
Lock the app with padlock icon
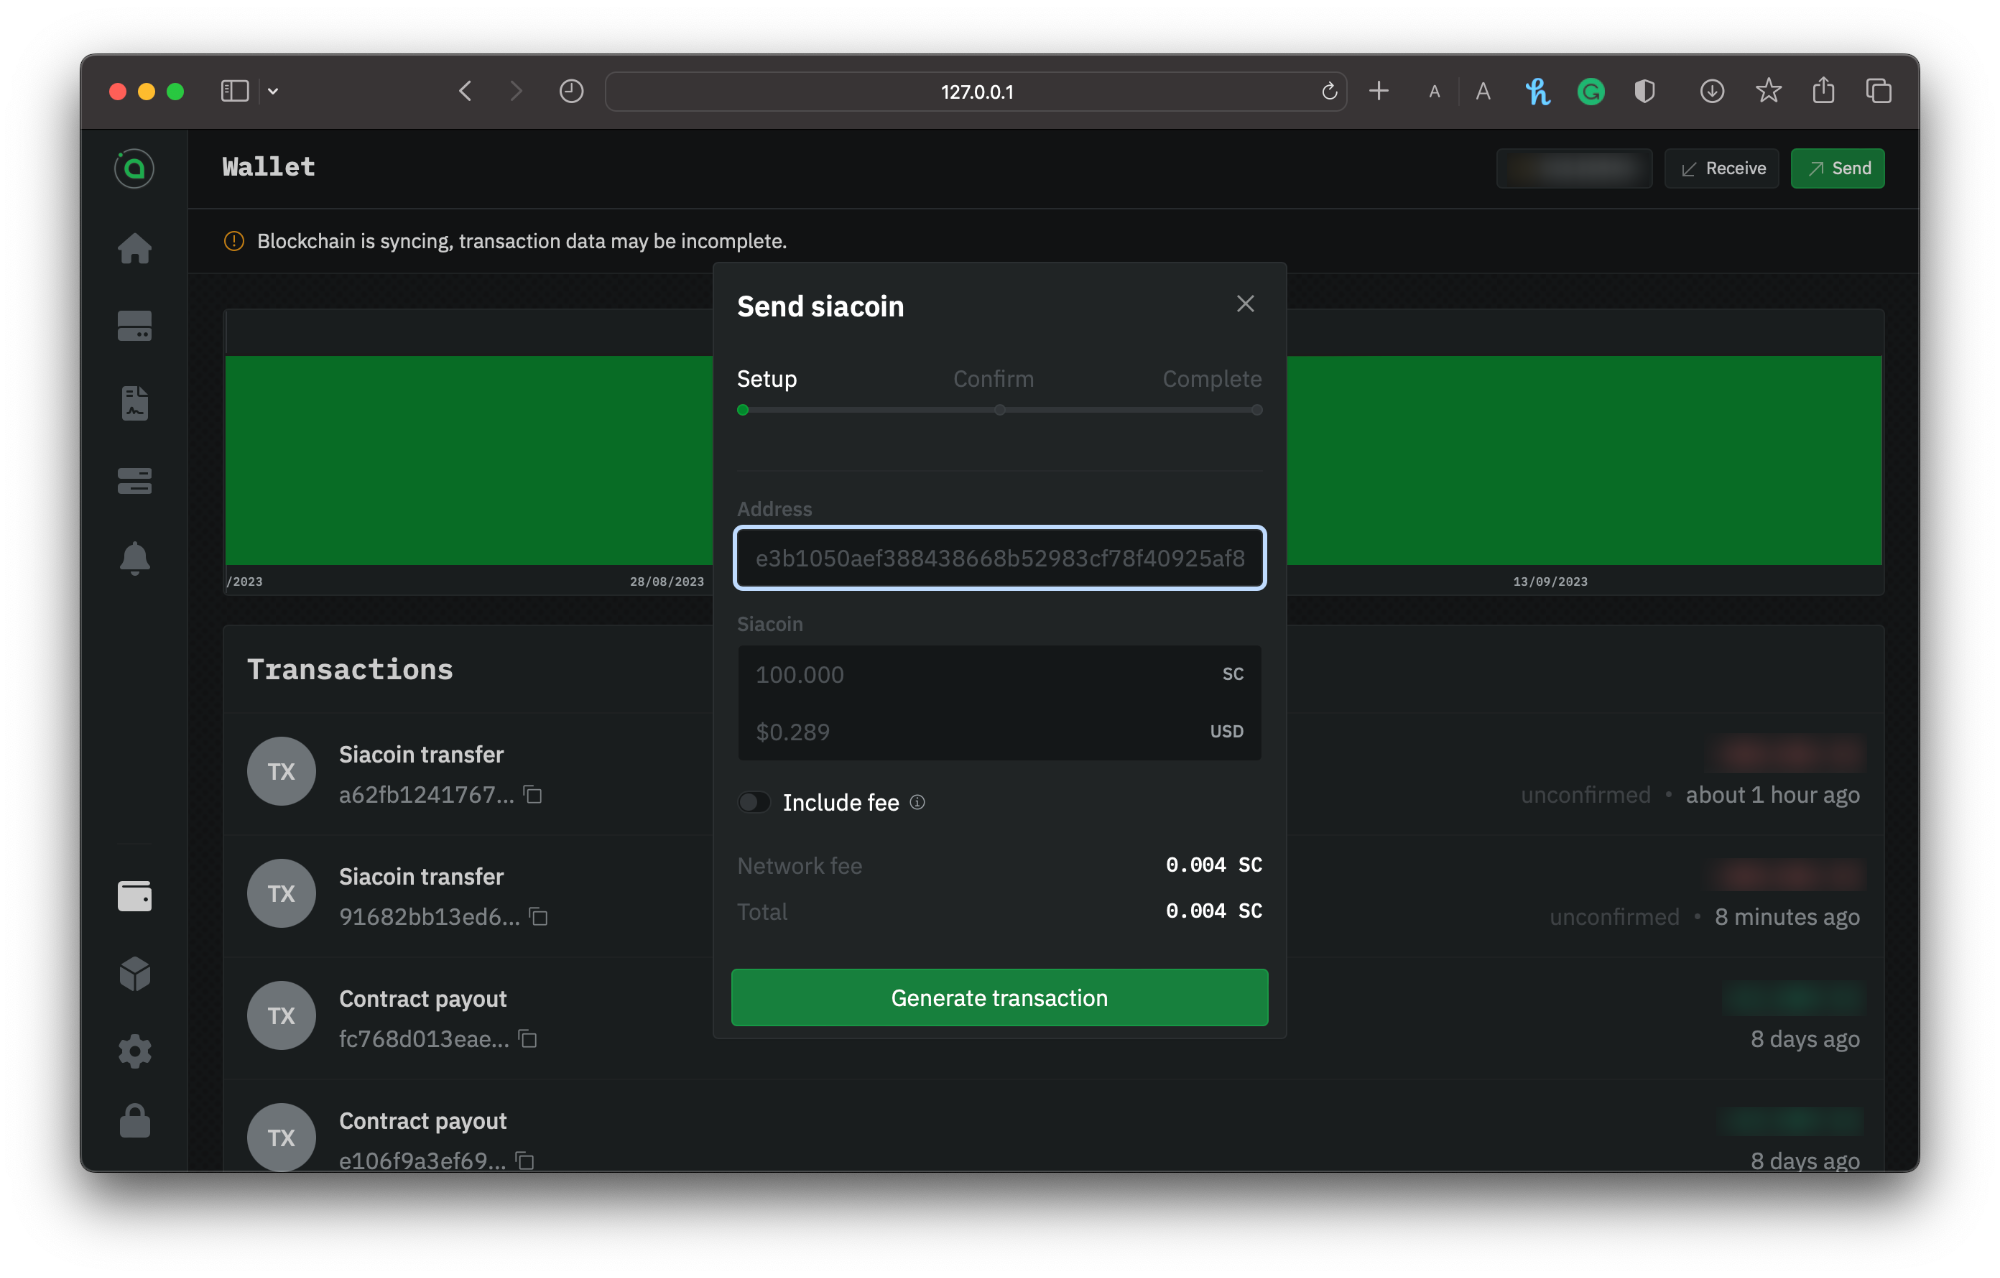coord(134,1121)
